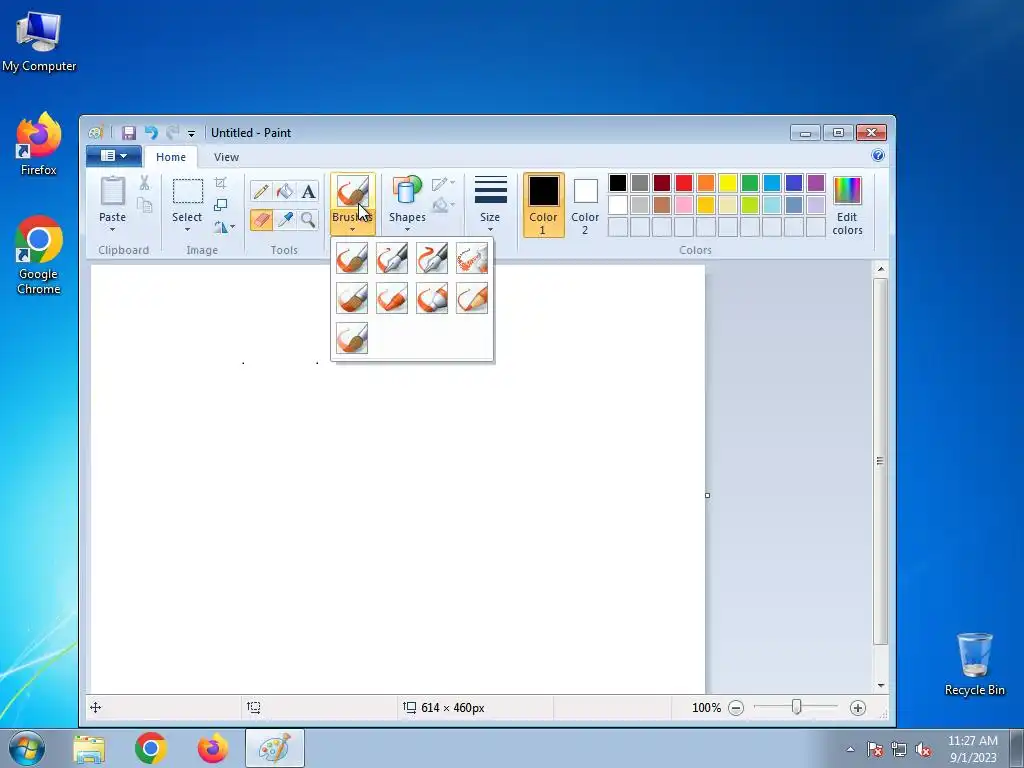The image size is (1024, 768).
Task: Activate Color 1 foreground button
Action: pos(543,204)
